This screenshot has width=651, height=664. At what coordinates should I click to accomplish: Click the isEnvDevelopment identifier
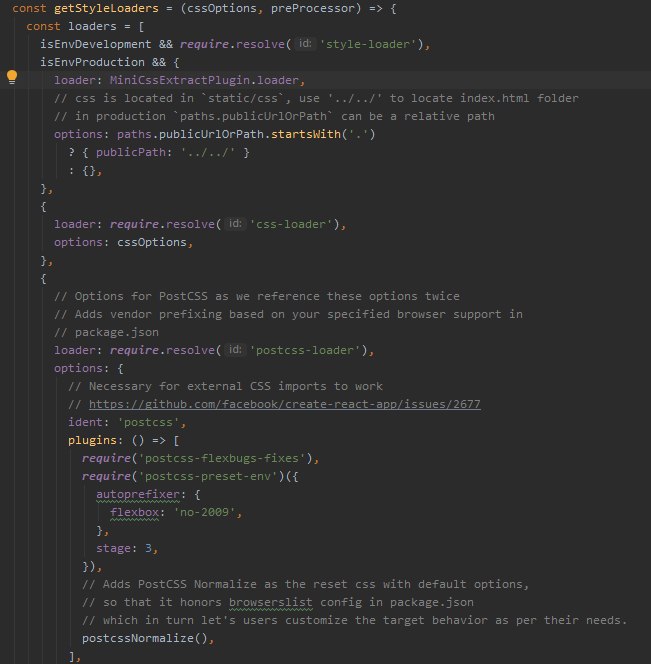coord(96,44)
